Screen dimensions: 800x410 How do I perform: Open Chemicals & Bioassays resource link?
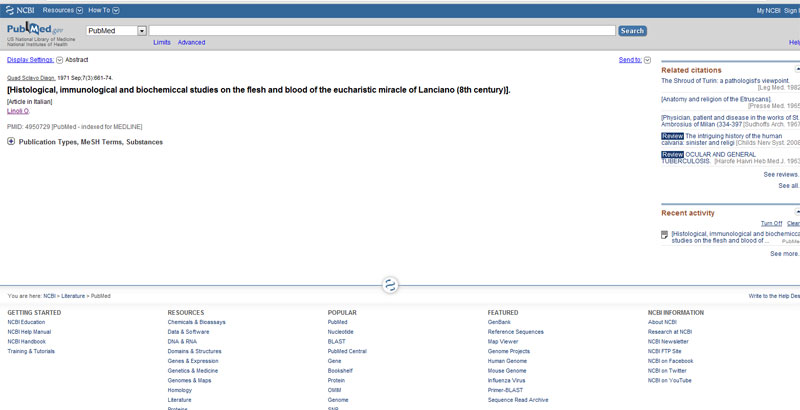[x=196, y=322]
